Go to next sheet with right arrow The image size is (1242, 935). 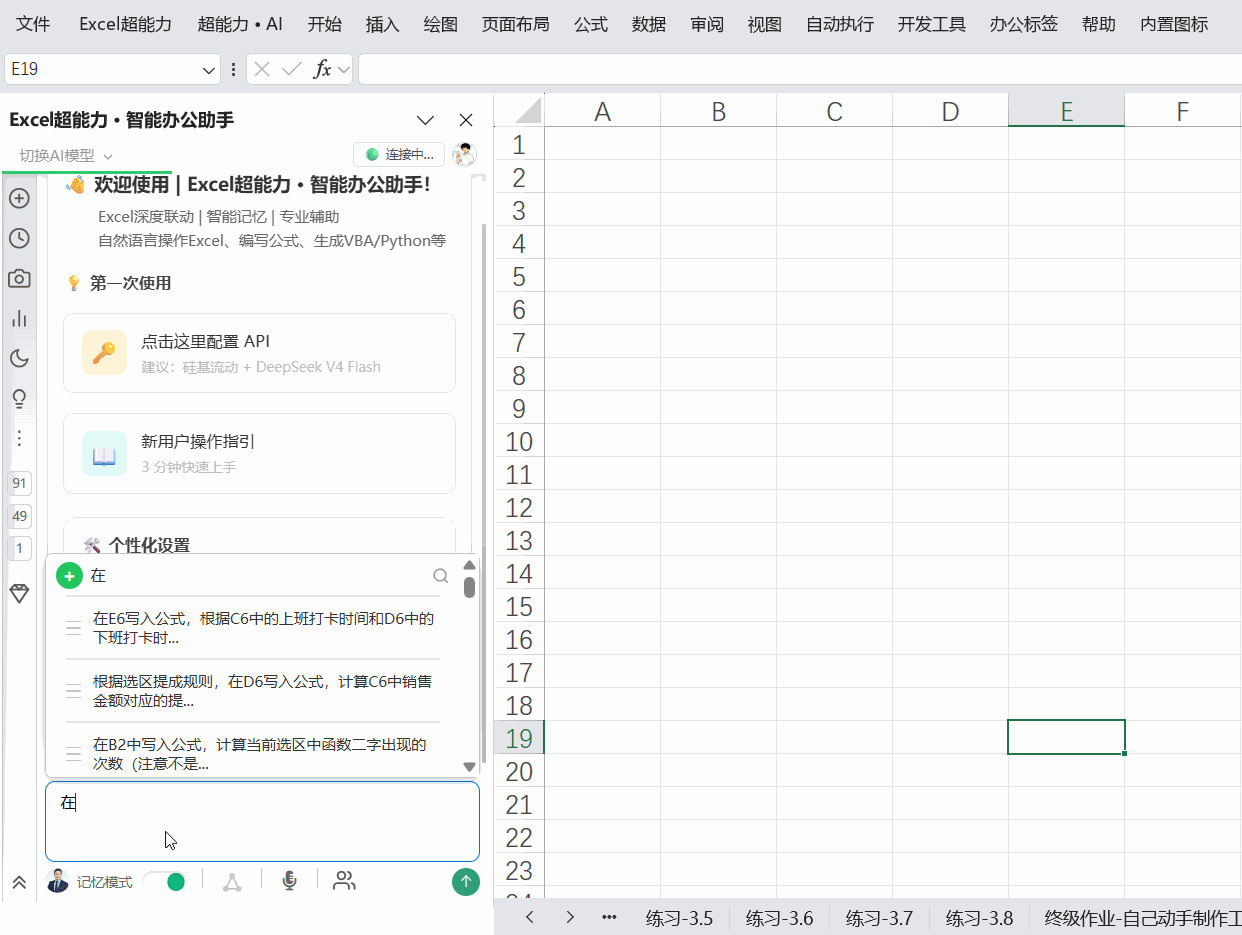tap(570, 917)
